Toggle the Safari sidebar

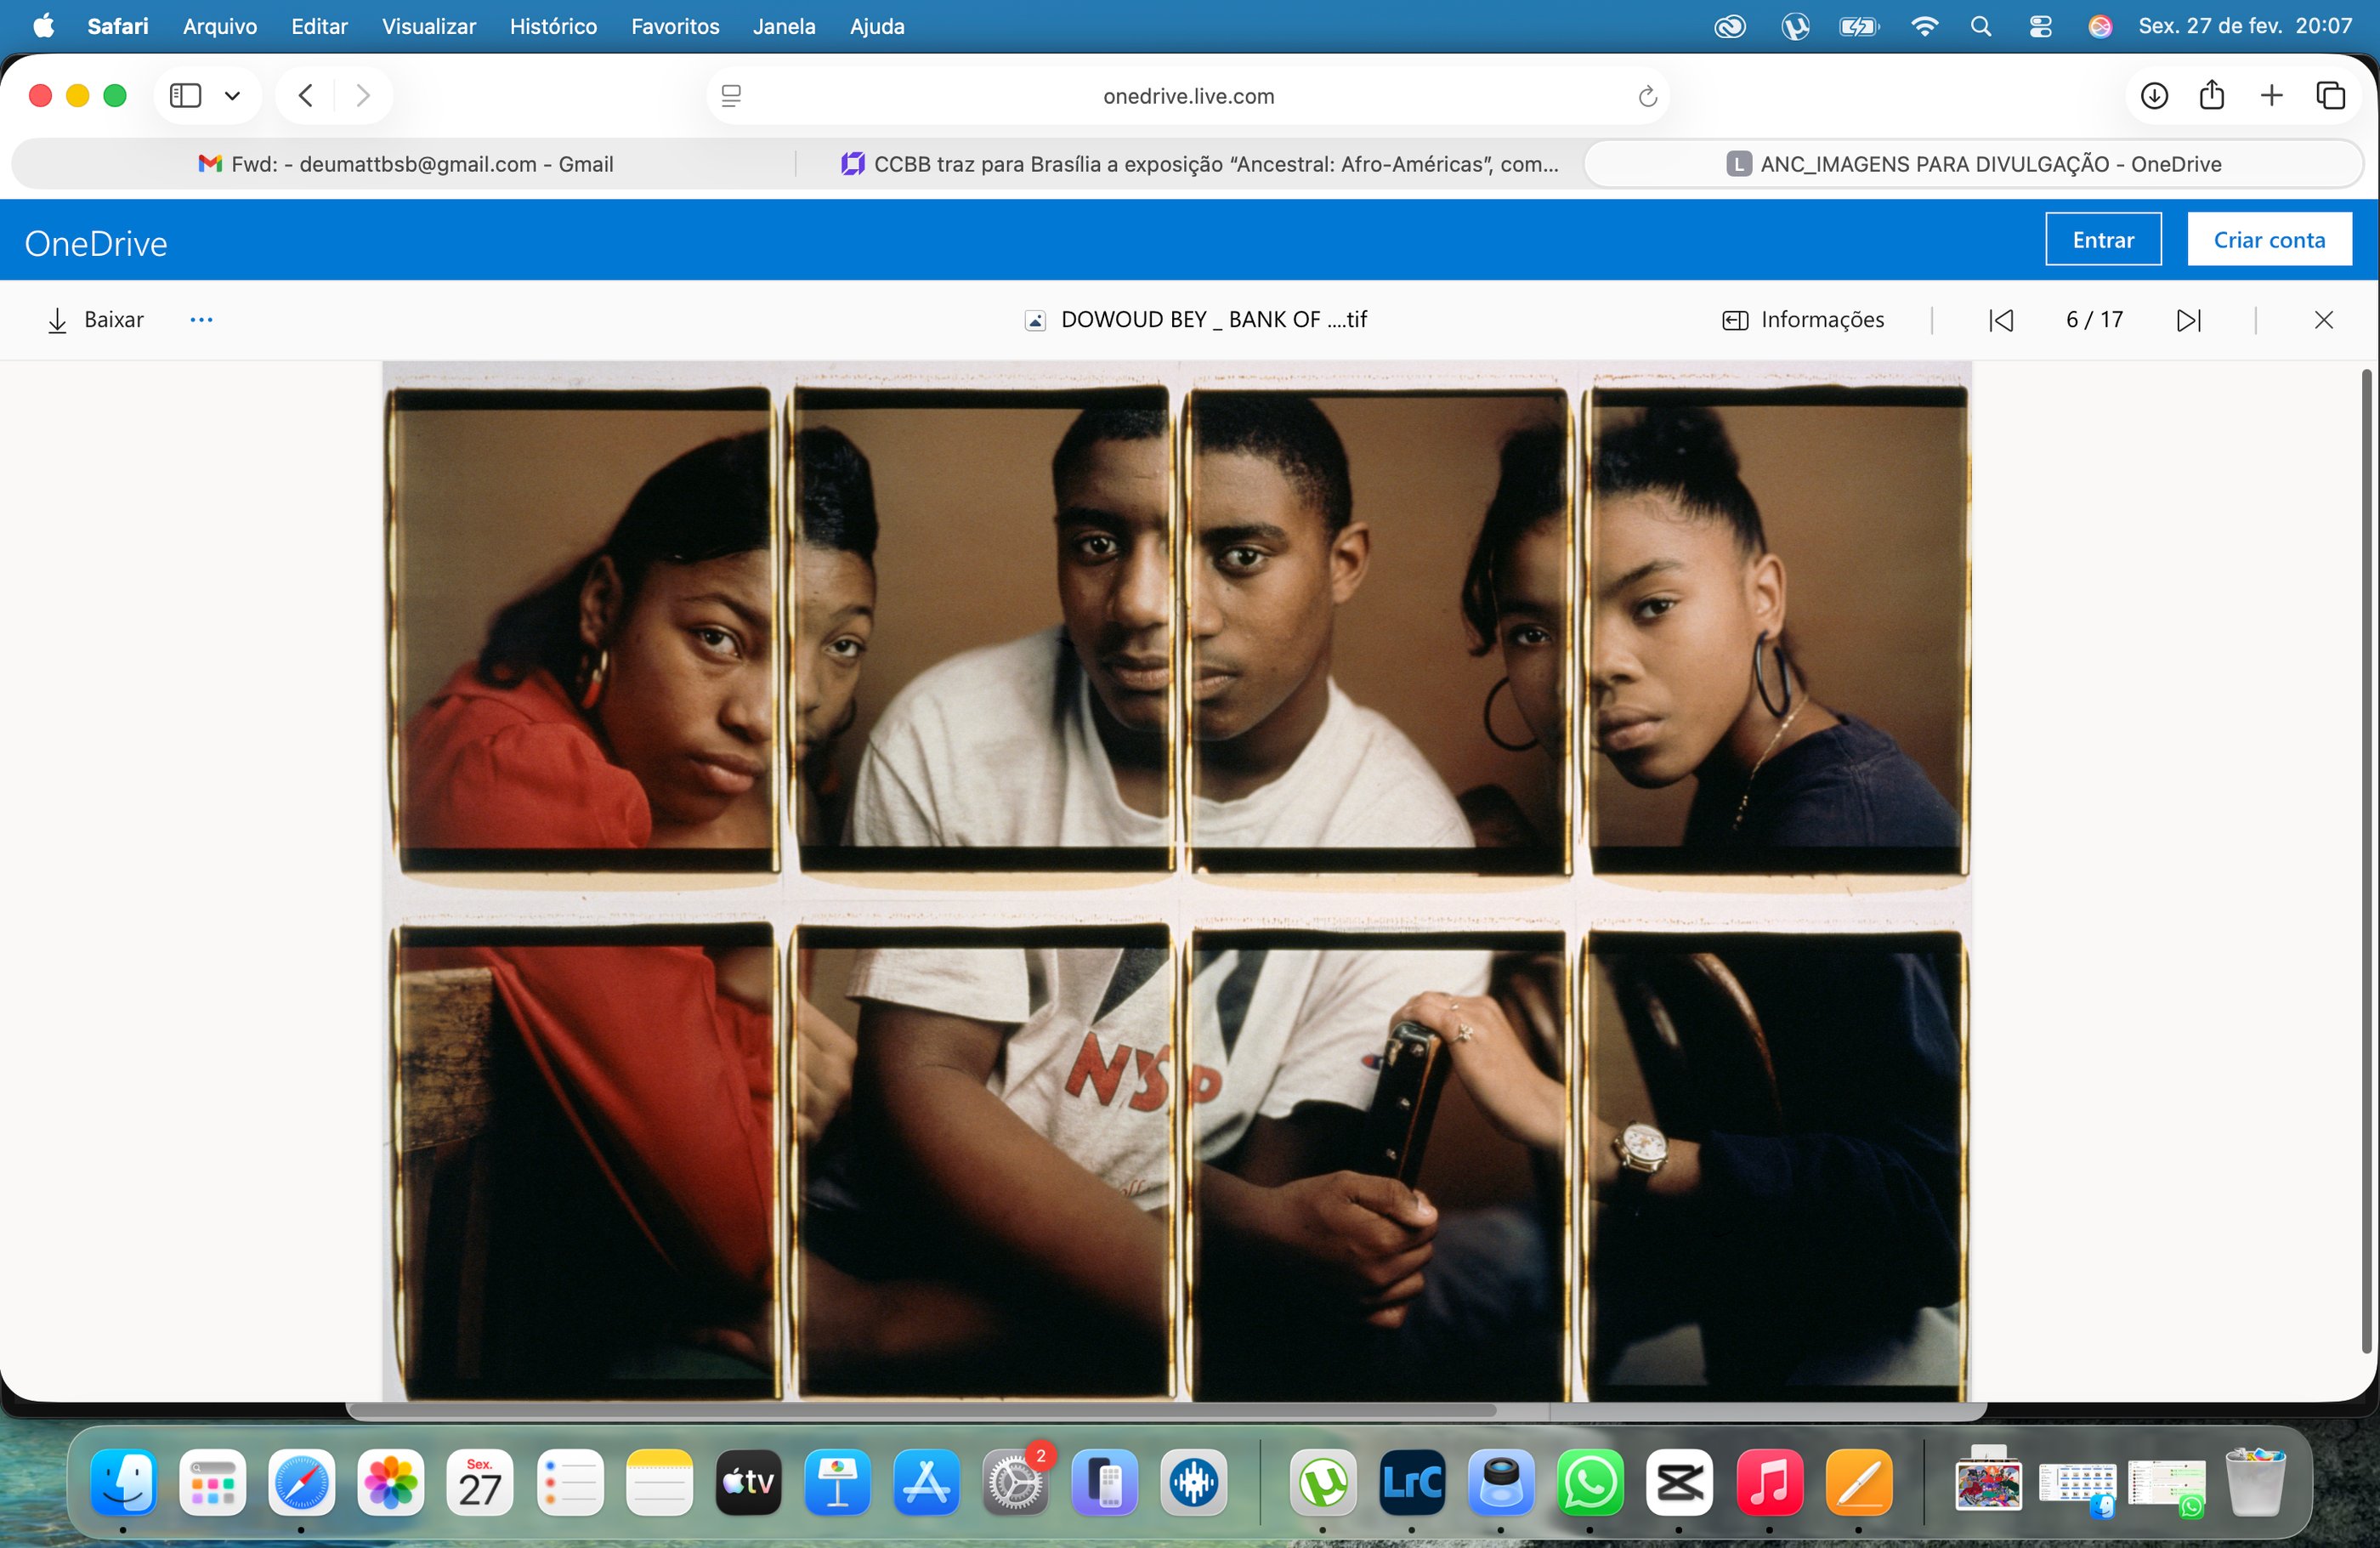[x=186, y=96]
